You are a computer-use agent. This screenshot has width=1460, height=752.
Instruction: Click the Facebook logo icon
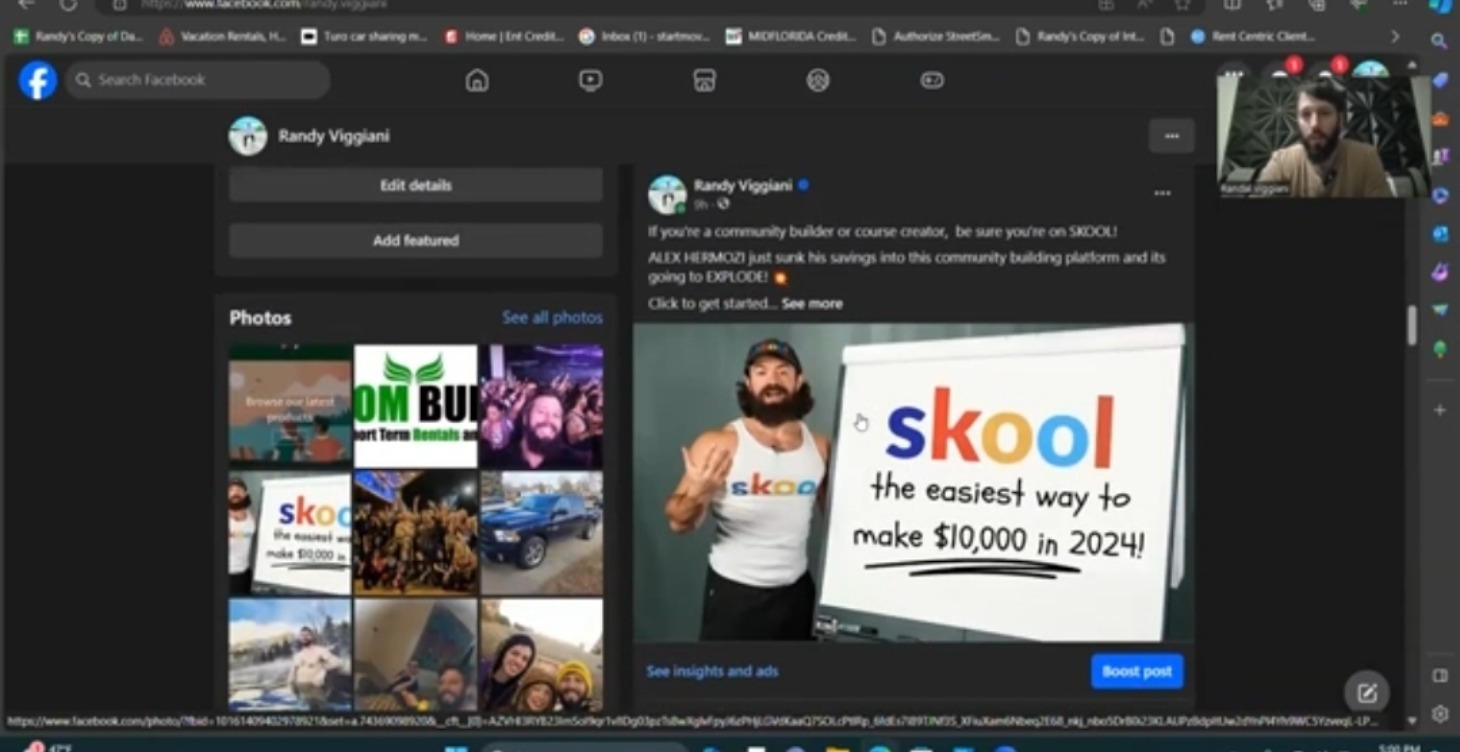[x=38, y=80]
